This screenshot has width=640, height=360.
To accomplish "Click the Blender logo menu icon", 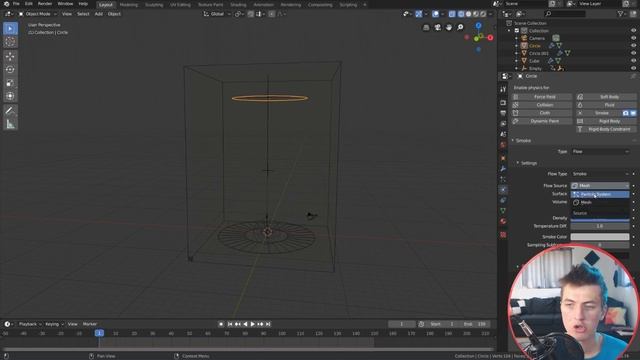I will [6, 4].
